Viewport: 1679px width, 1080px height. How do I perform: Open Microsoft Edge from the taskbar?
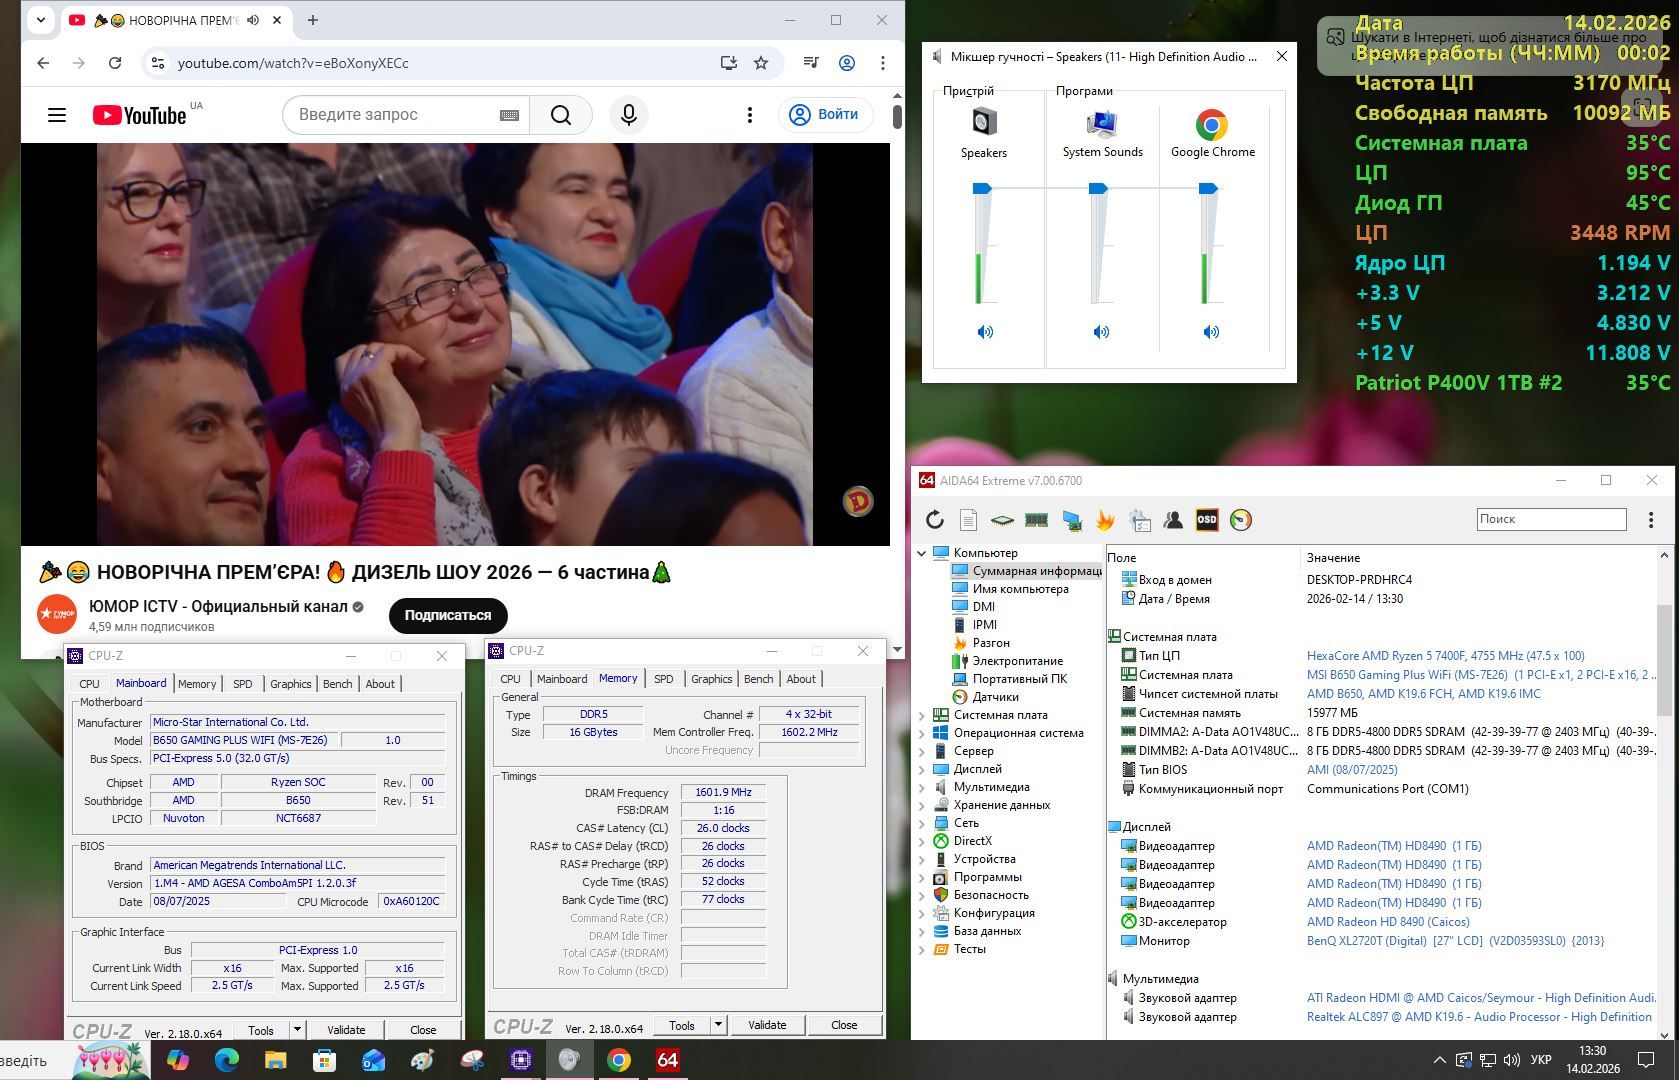click(x=227, y=1060)
